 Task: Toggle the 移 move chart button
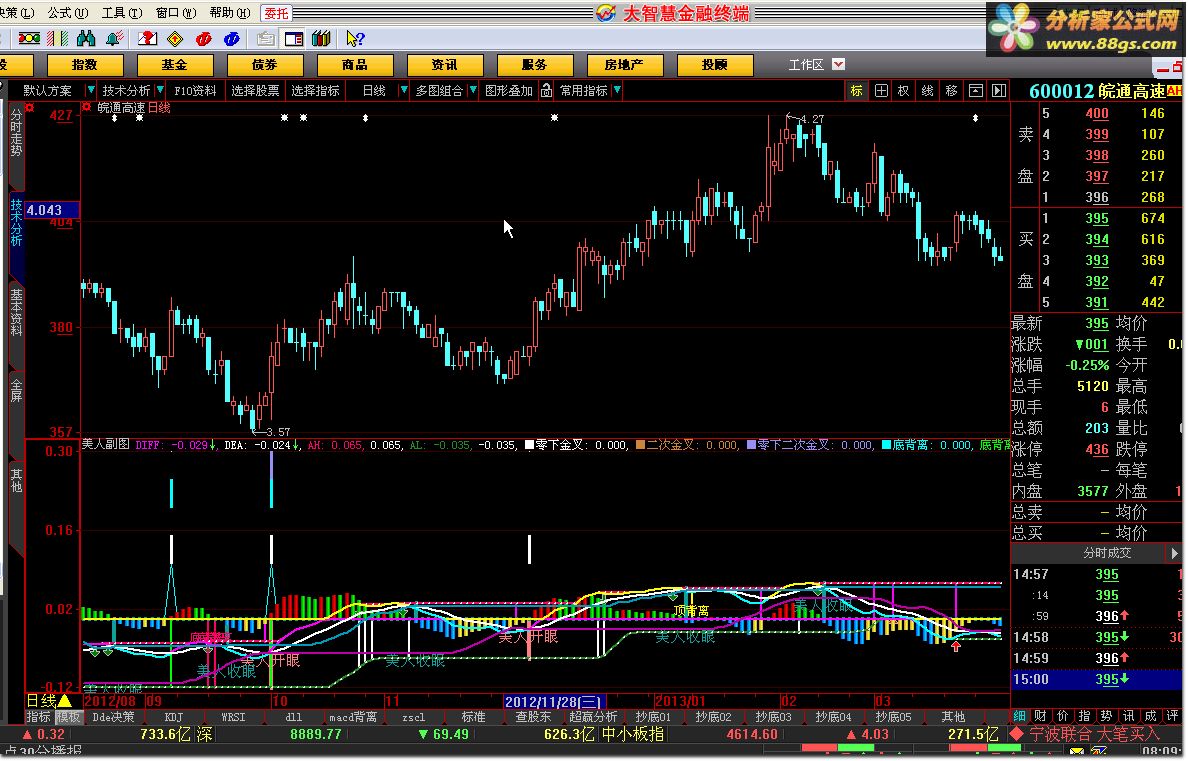(x=952, y=91)
